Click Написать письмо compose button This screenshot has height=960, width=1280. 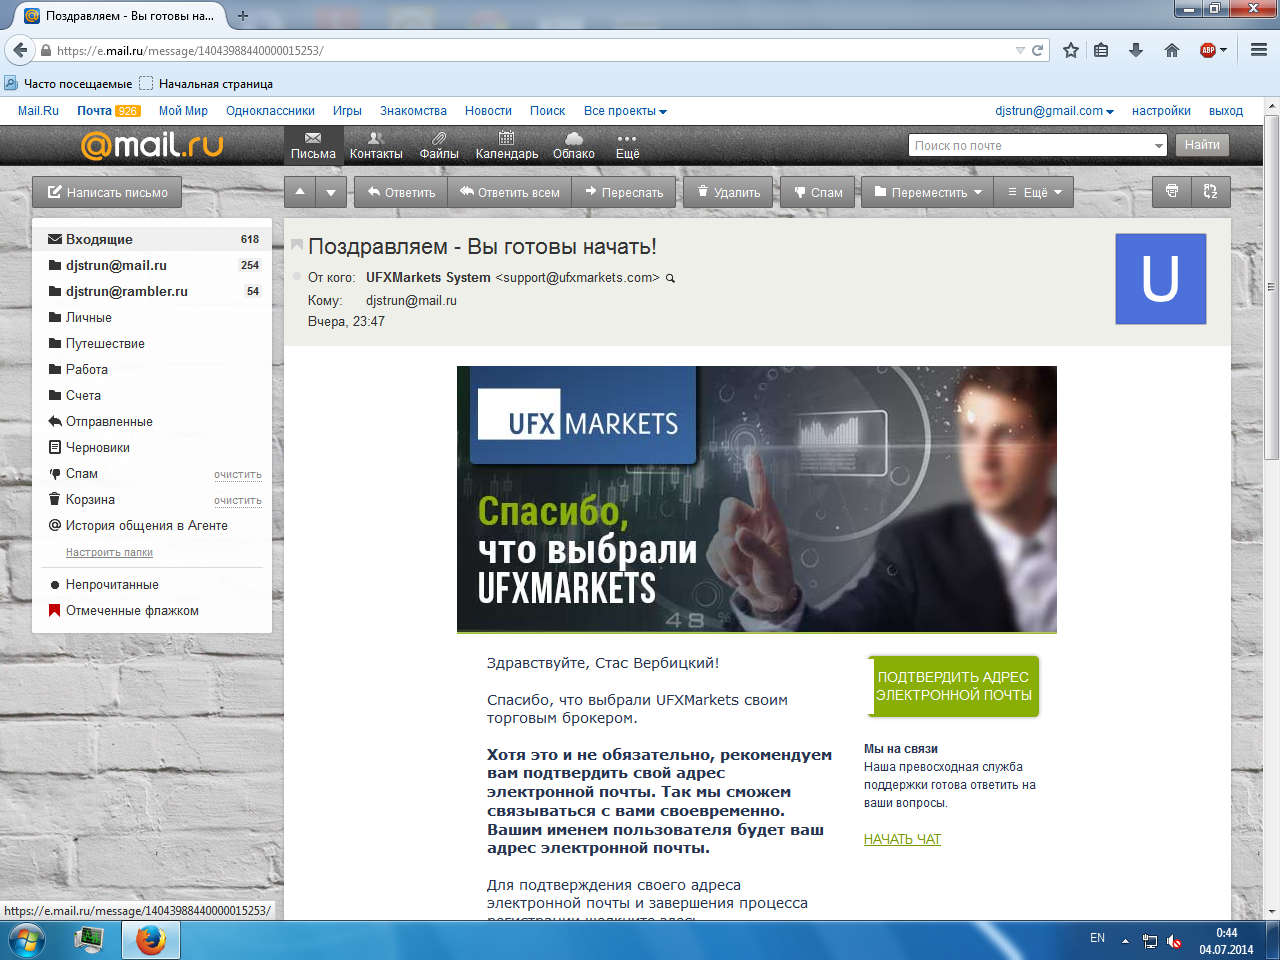tap(107, 192)
